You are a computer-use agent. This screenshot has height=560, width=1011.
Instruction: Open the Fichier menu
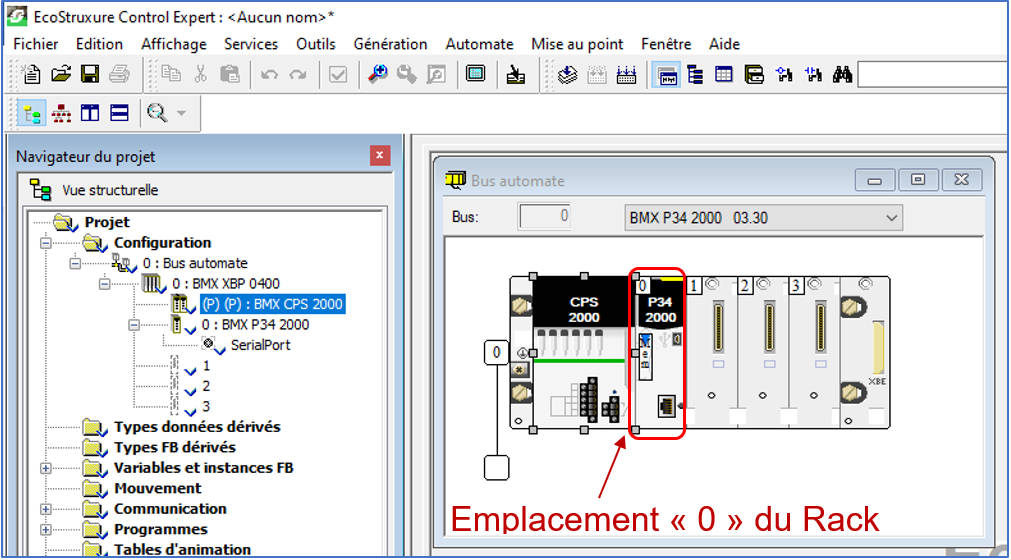click(x=35, y=44)
